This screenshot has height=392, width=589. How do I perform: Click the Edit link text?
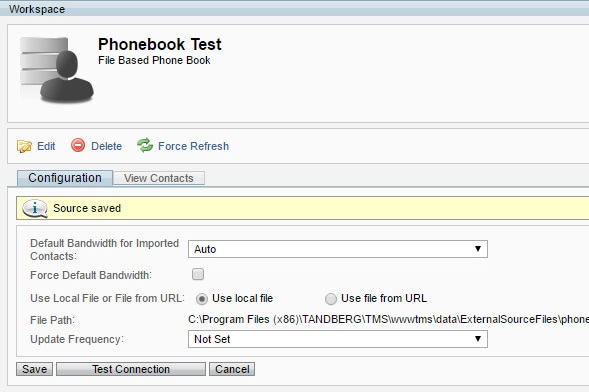pos(46,146)
